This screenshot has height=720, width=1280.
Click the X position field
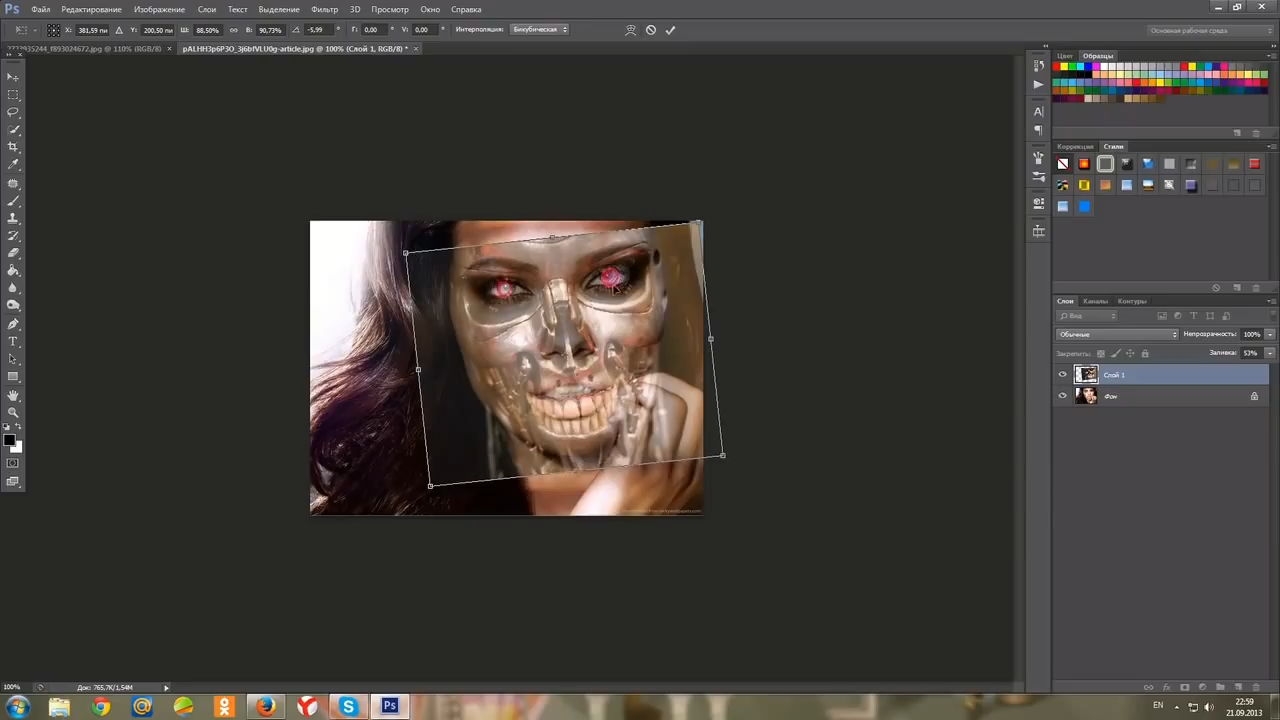pos(92,30)
